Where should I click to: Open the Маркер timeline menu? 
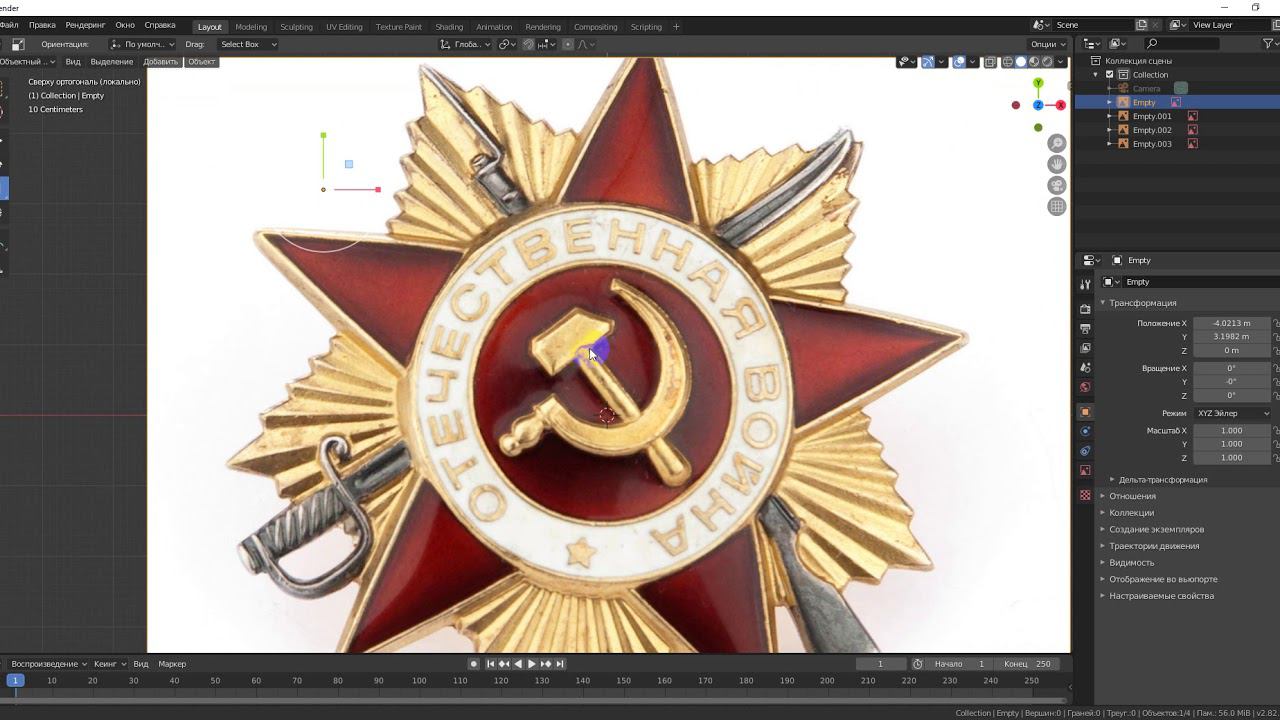click(172, 664)
